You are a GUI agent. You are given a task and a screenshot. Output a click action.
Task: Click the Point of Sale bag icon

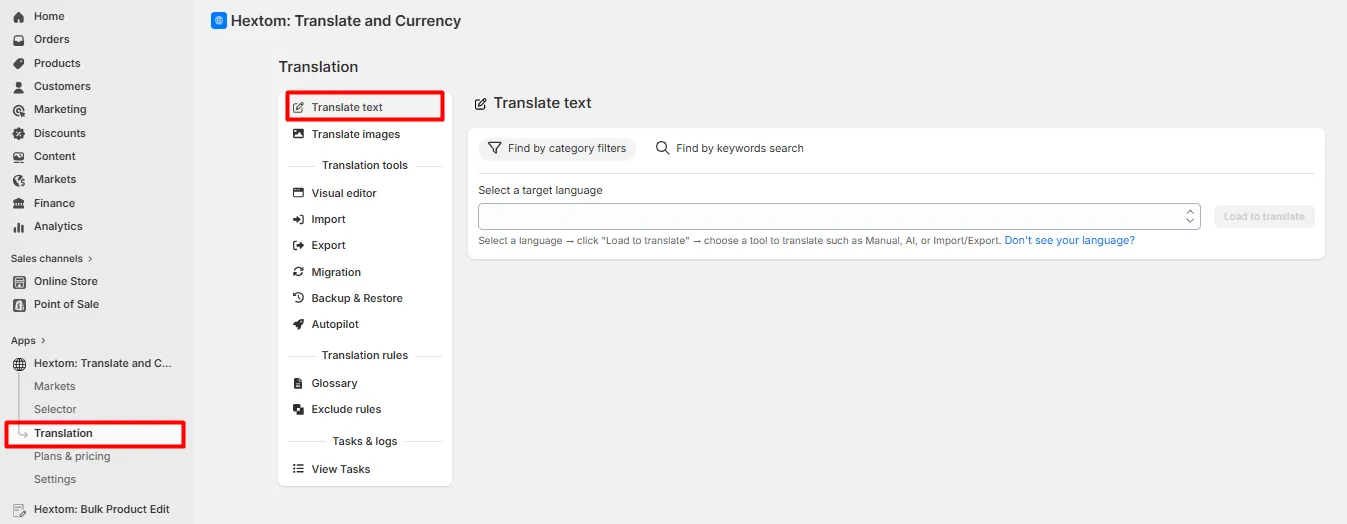click(19, 305)
